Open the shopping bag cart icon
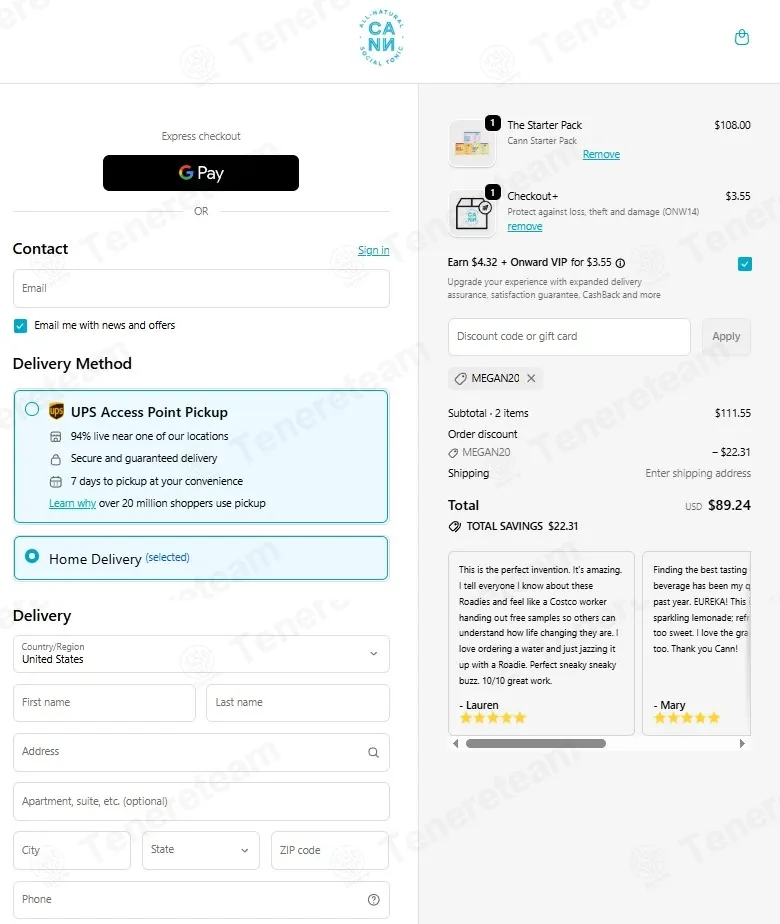Image resolution: width=780 pixels, height=924 pixels. 742,38
